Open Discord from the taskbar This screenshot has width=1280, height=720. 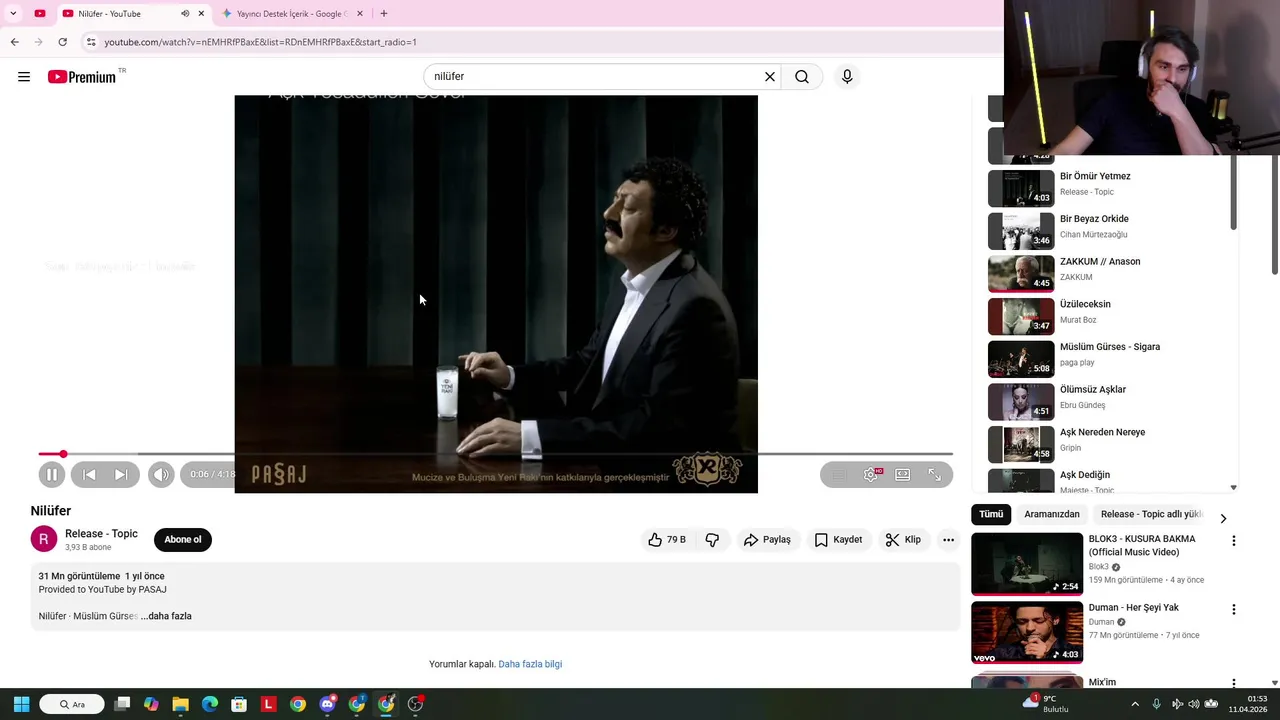[327, 704]
